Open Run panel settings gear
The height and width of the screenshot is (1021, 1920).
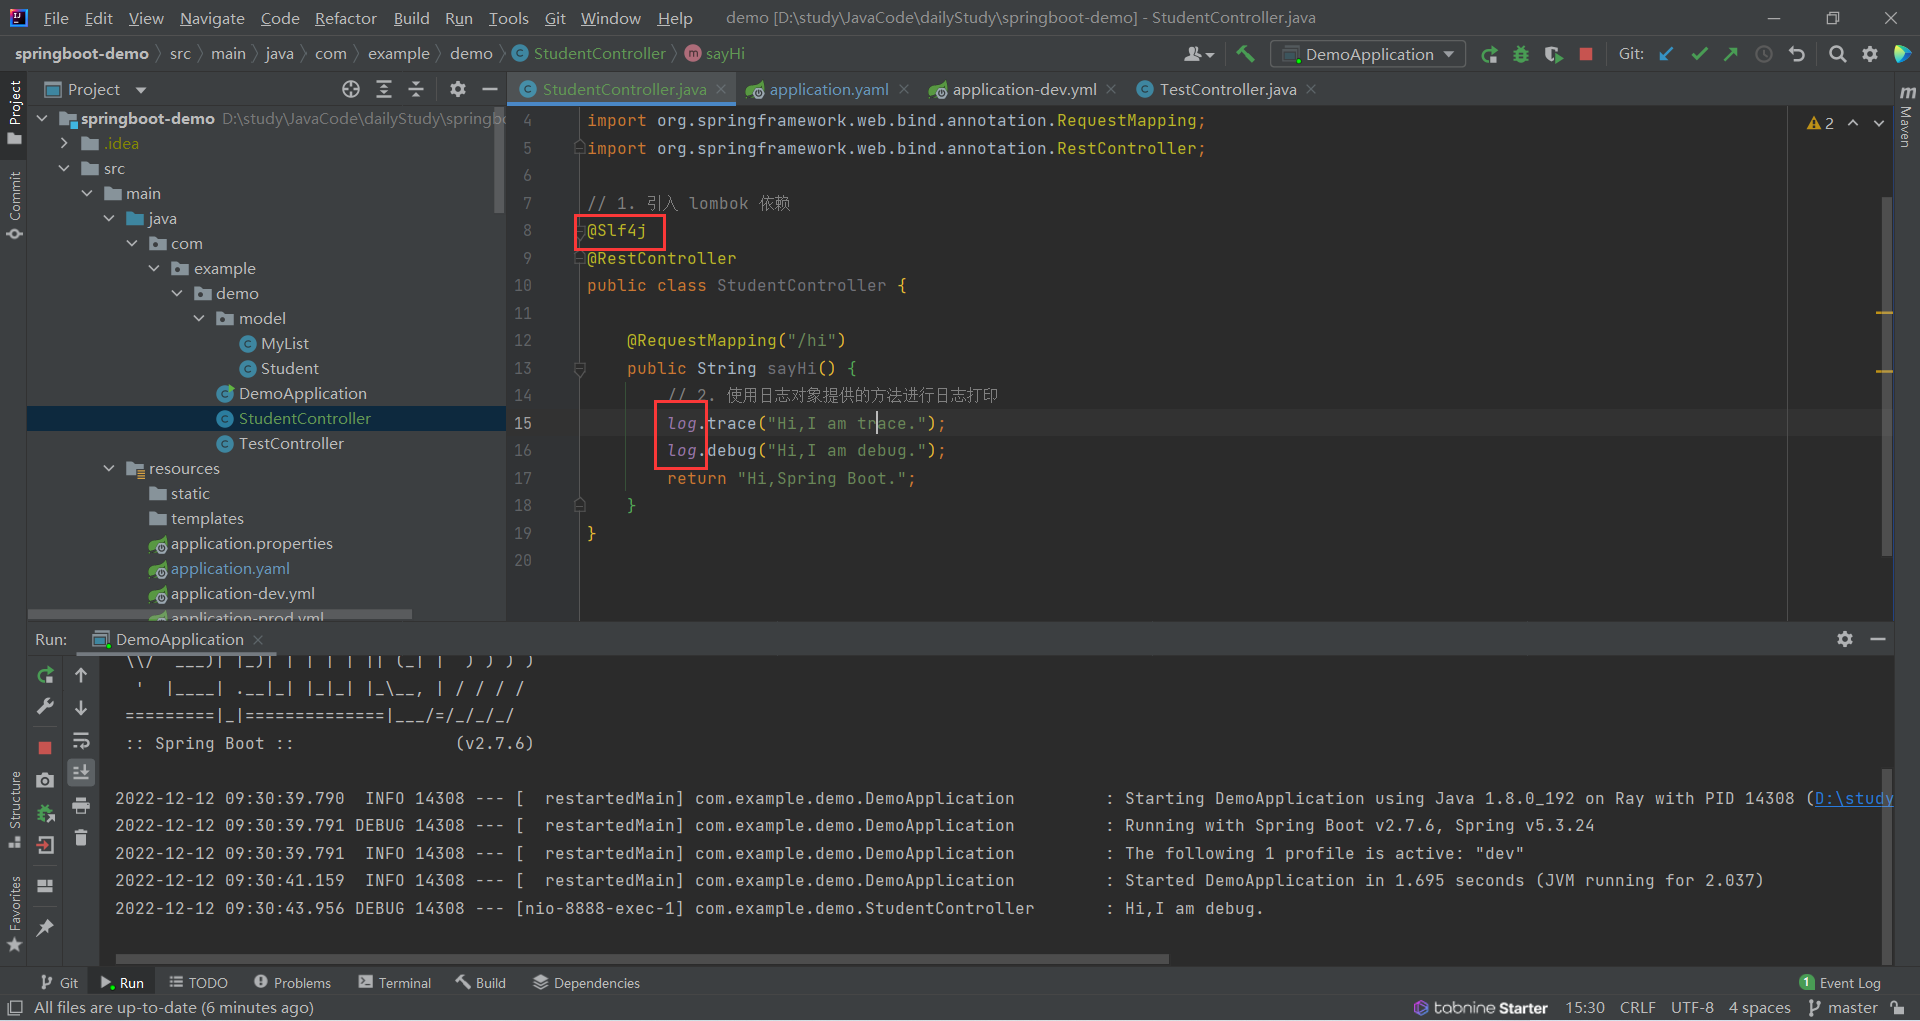tap(1845, 639)
